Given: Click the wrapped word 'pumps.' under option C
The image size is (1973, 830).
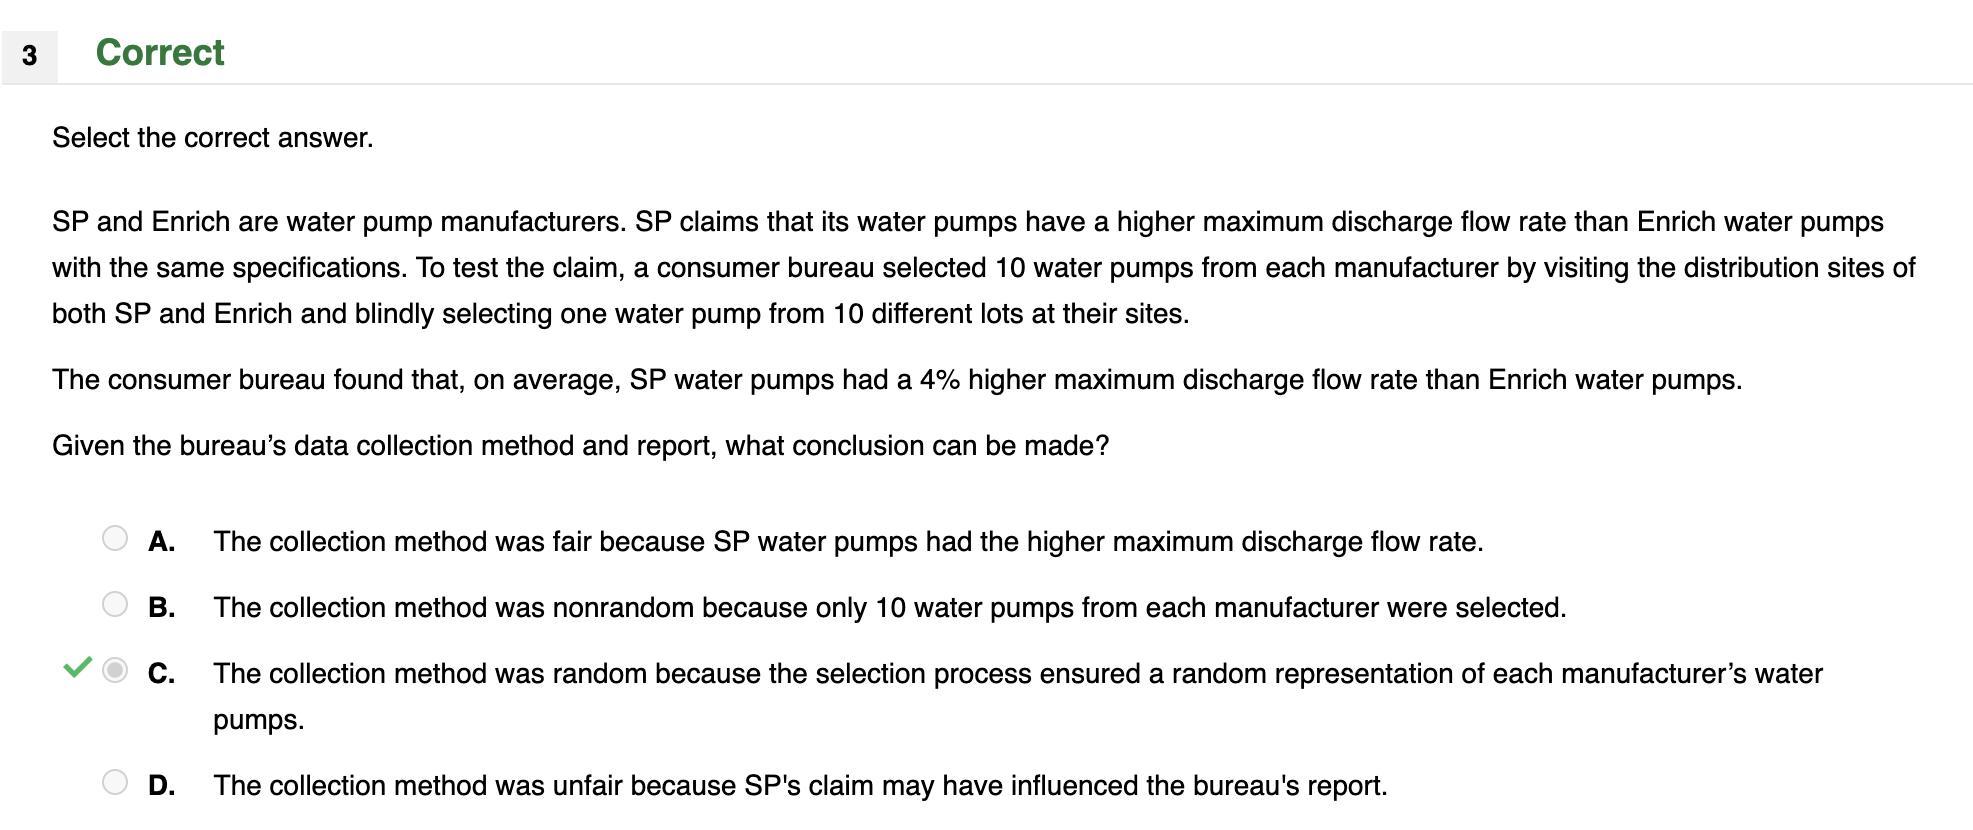Looking at the screenshot, I should point(259,720).
